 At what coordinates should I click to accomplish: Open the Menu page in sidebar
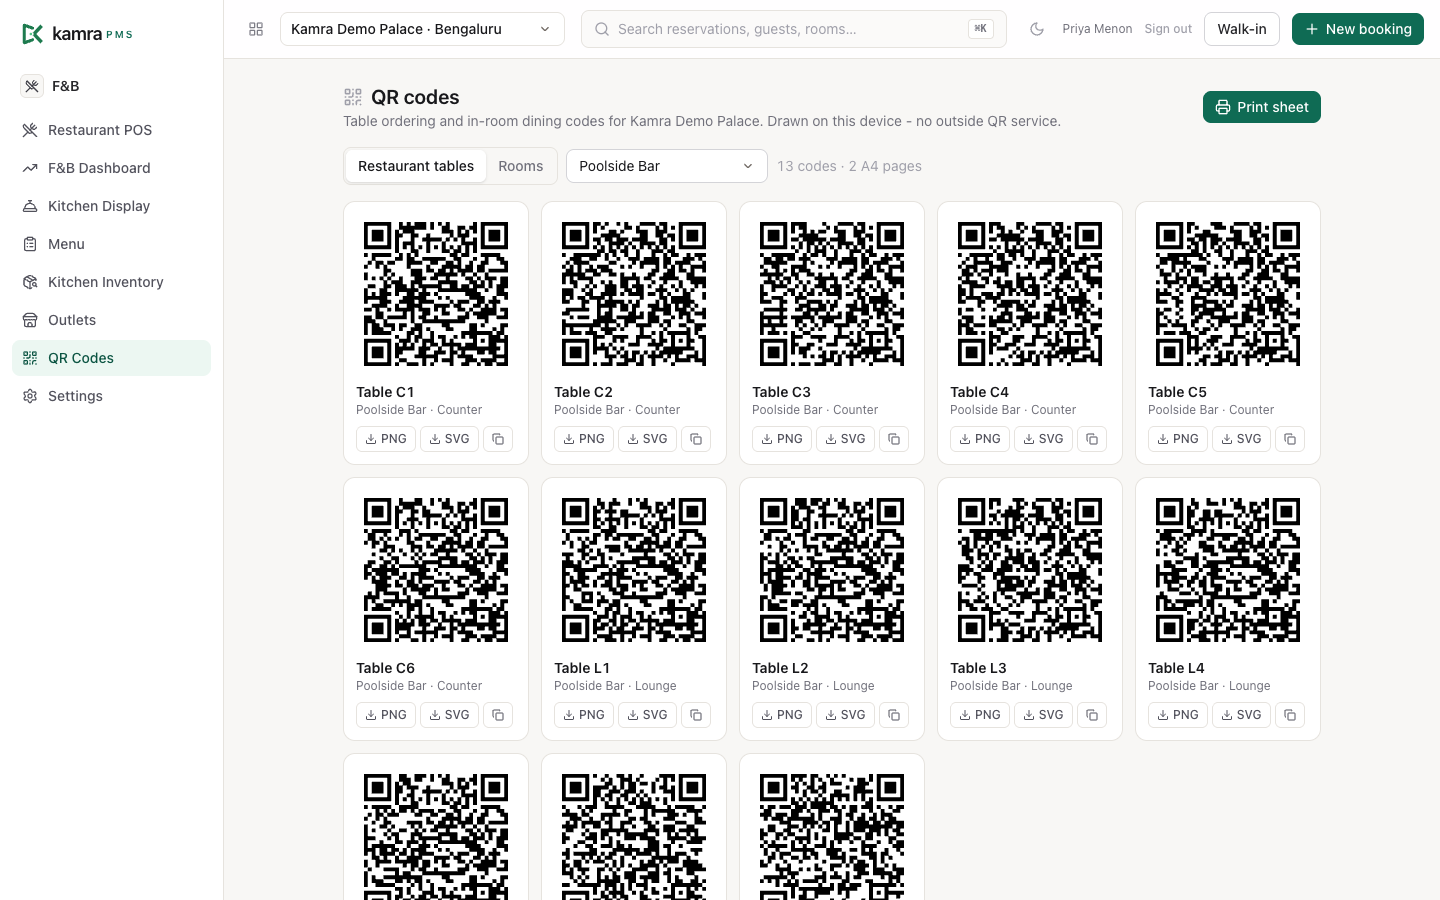pos(111,244)
